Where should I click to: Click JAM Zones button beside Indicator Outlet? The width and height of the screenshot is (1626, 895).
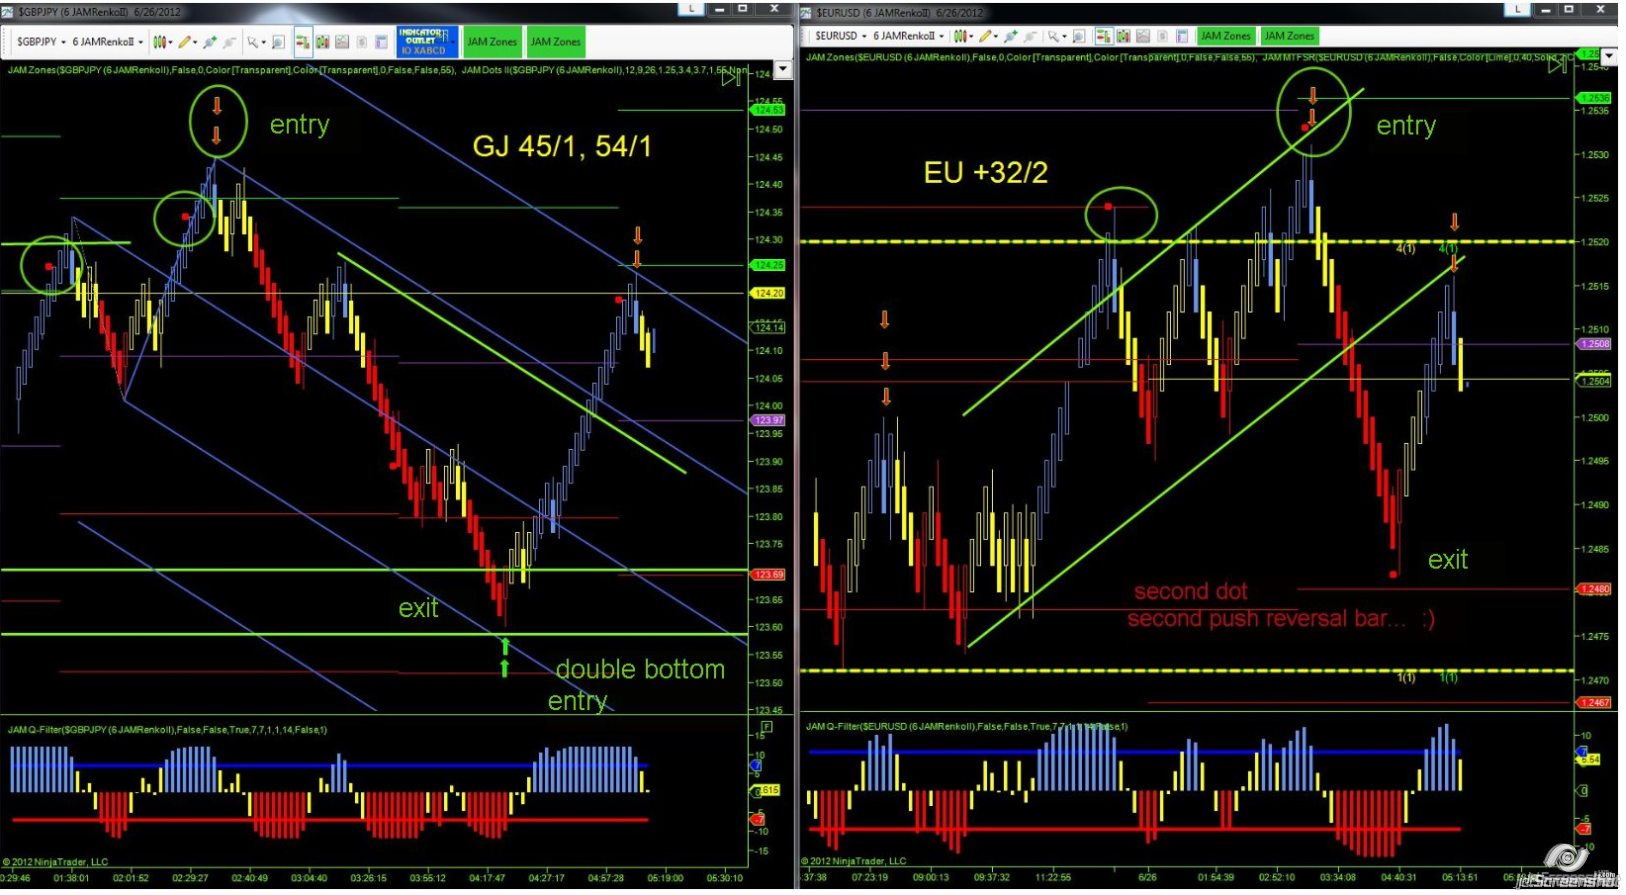pos(492,42)
